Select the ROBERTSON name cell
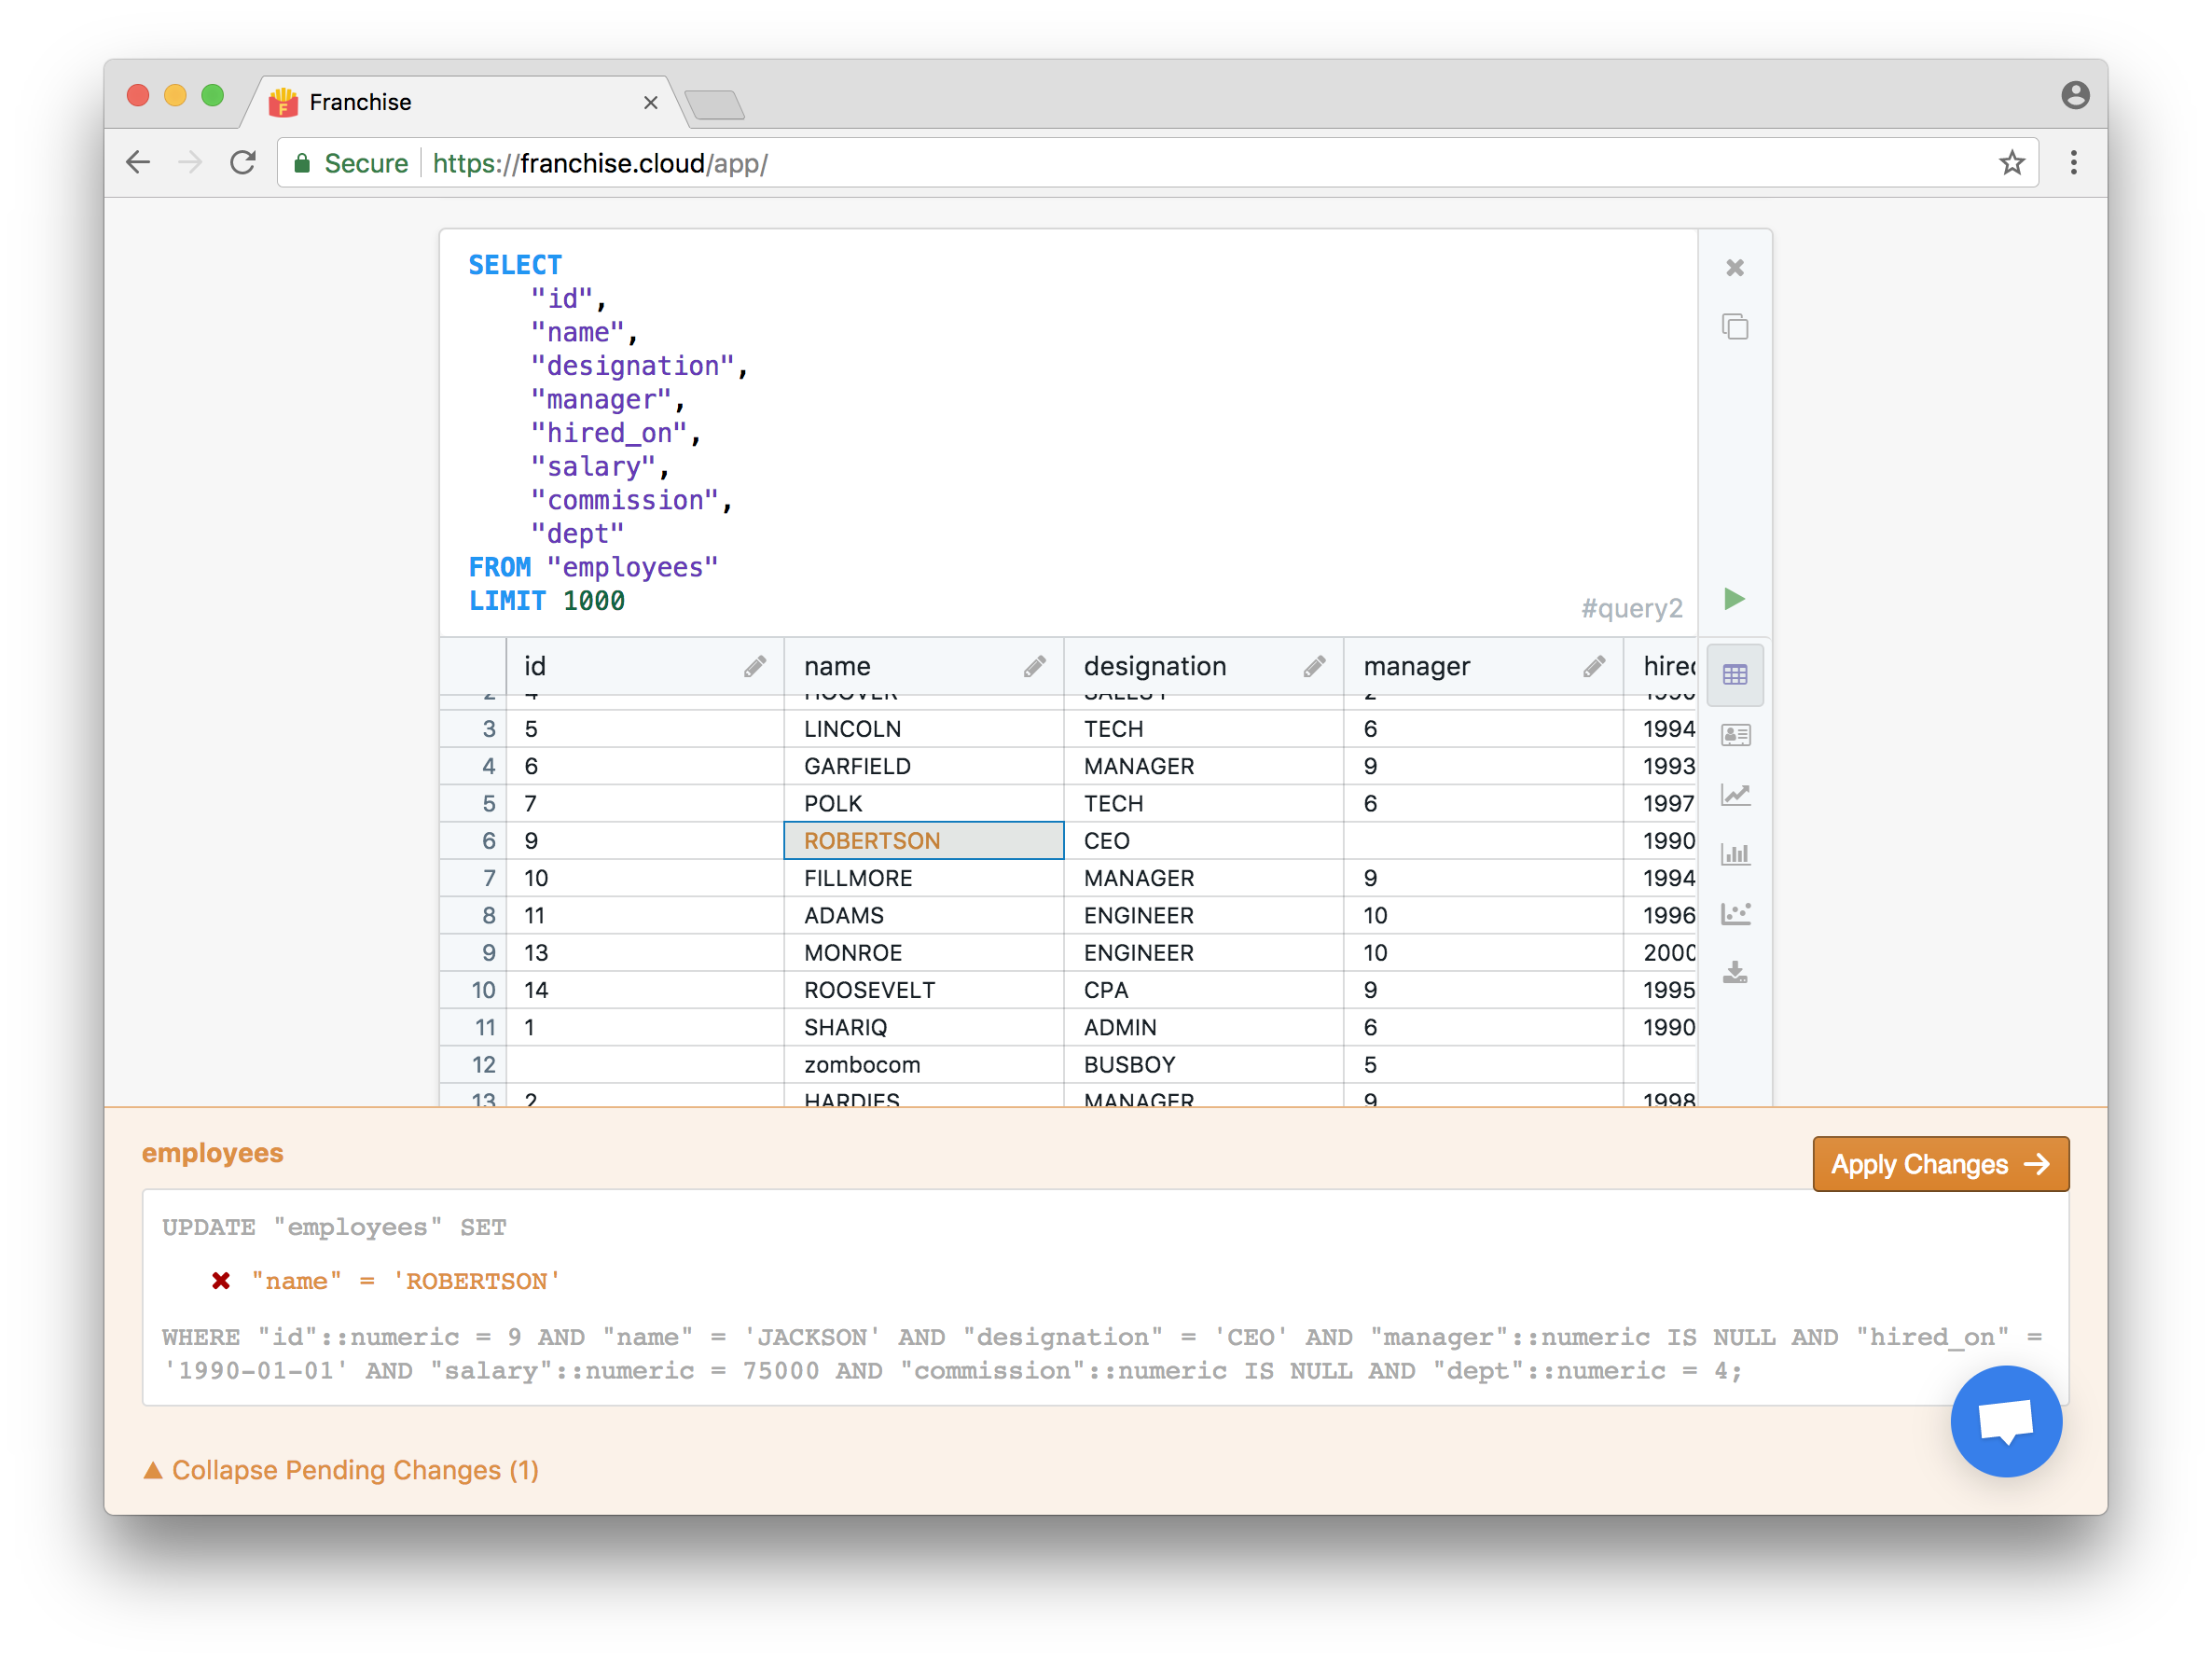 coord(923,841)
